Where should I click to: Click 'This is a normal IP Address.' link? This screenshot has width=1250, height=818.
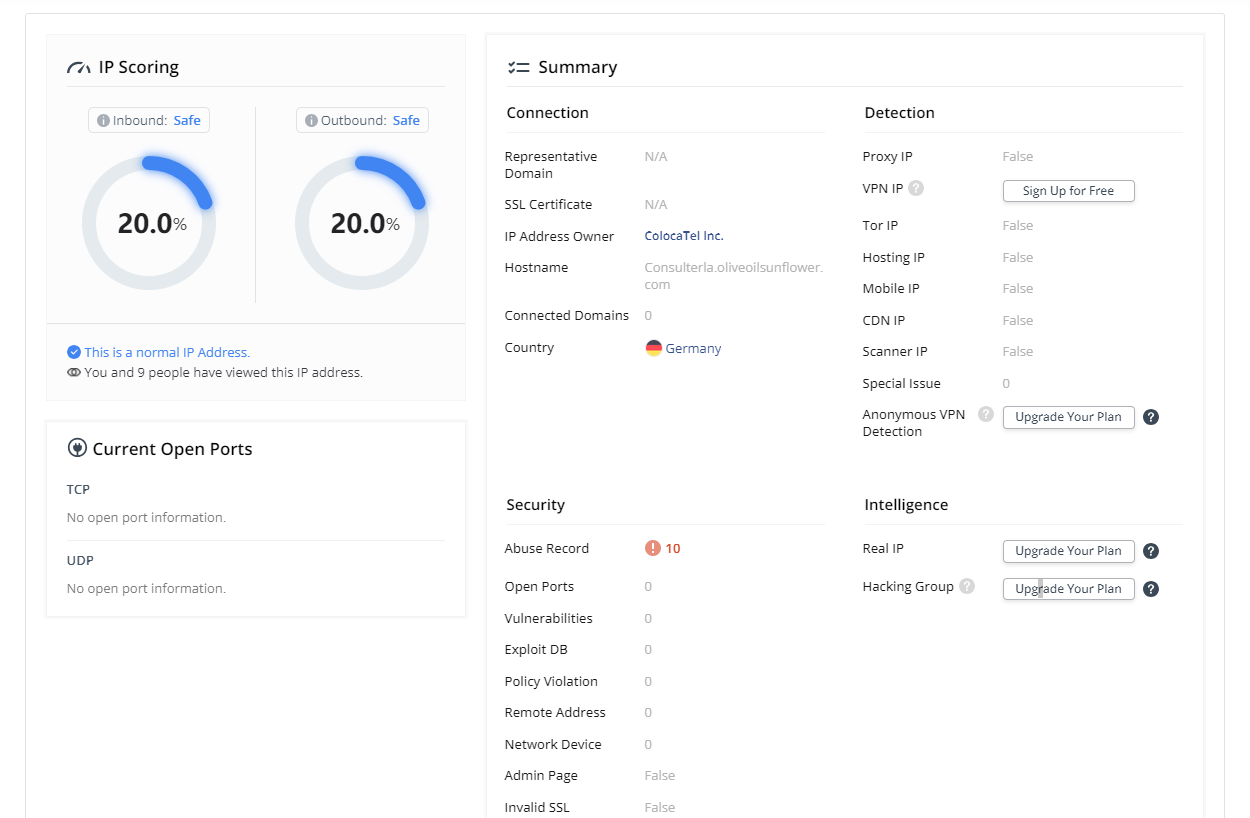tap(167, 352)
